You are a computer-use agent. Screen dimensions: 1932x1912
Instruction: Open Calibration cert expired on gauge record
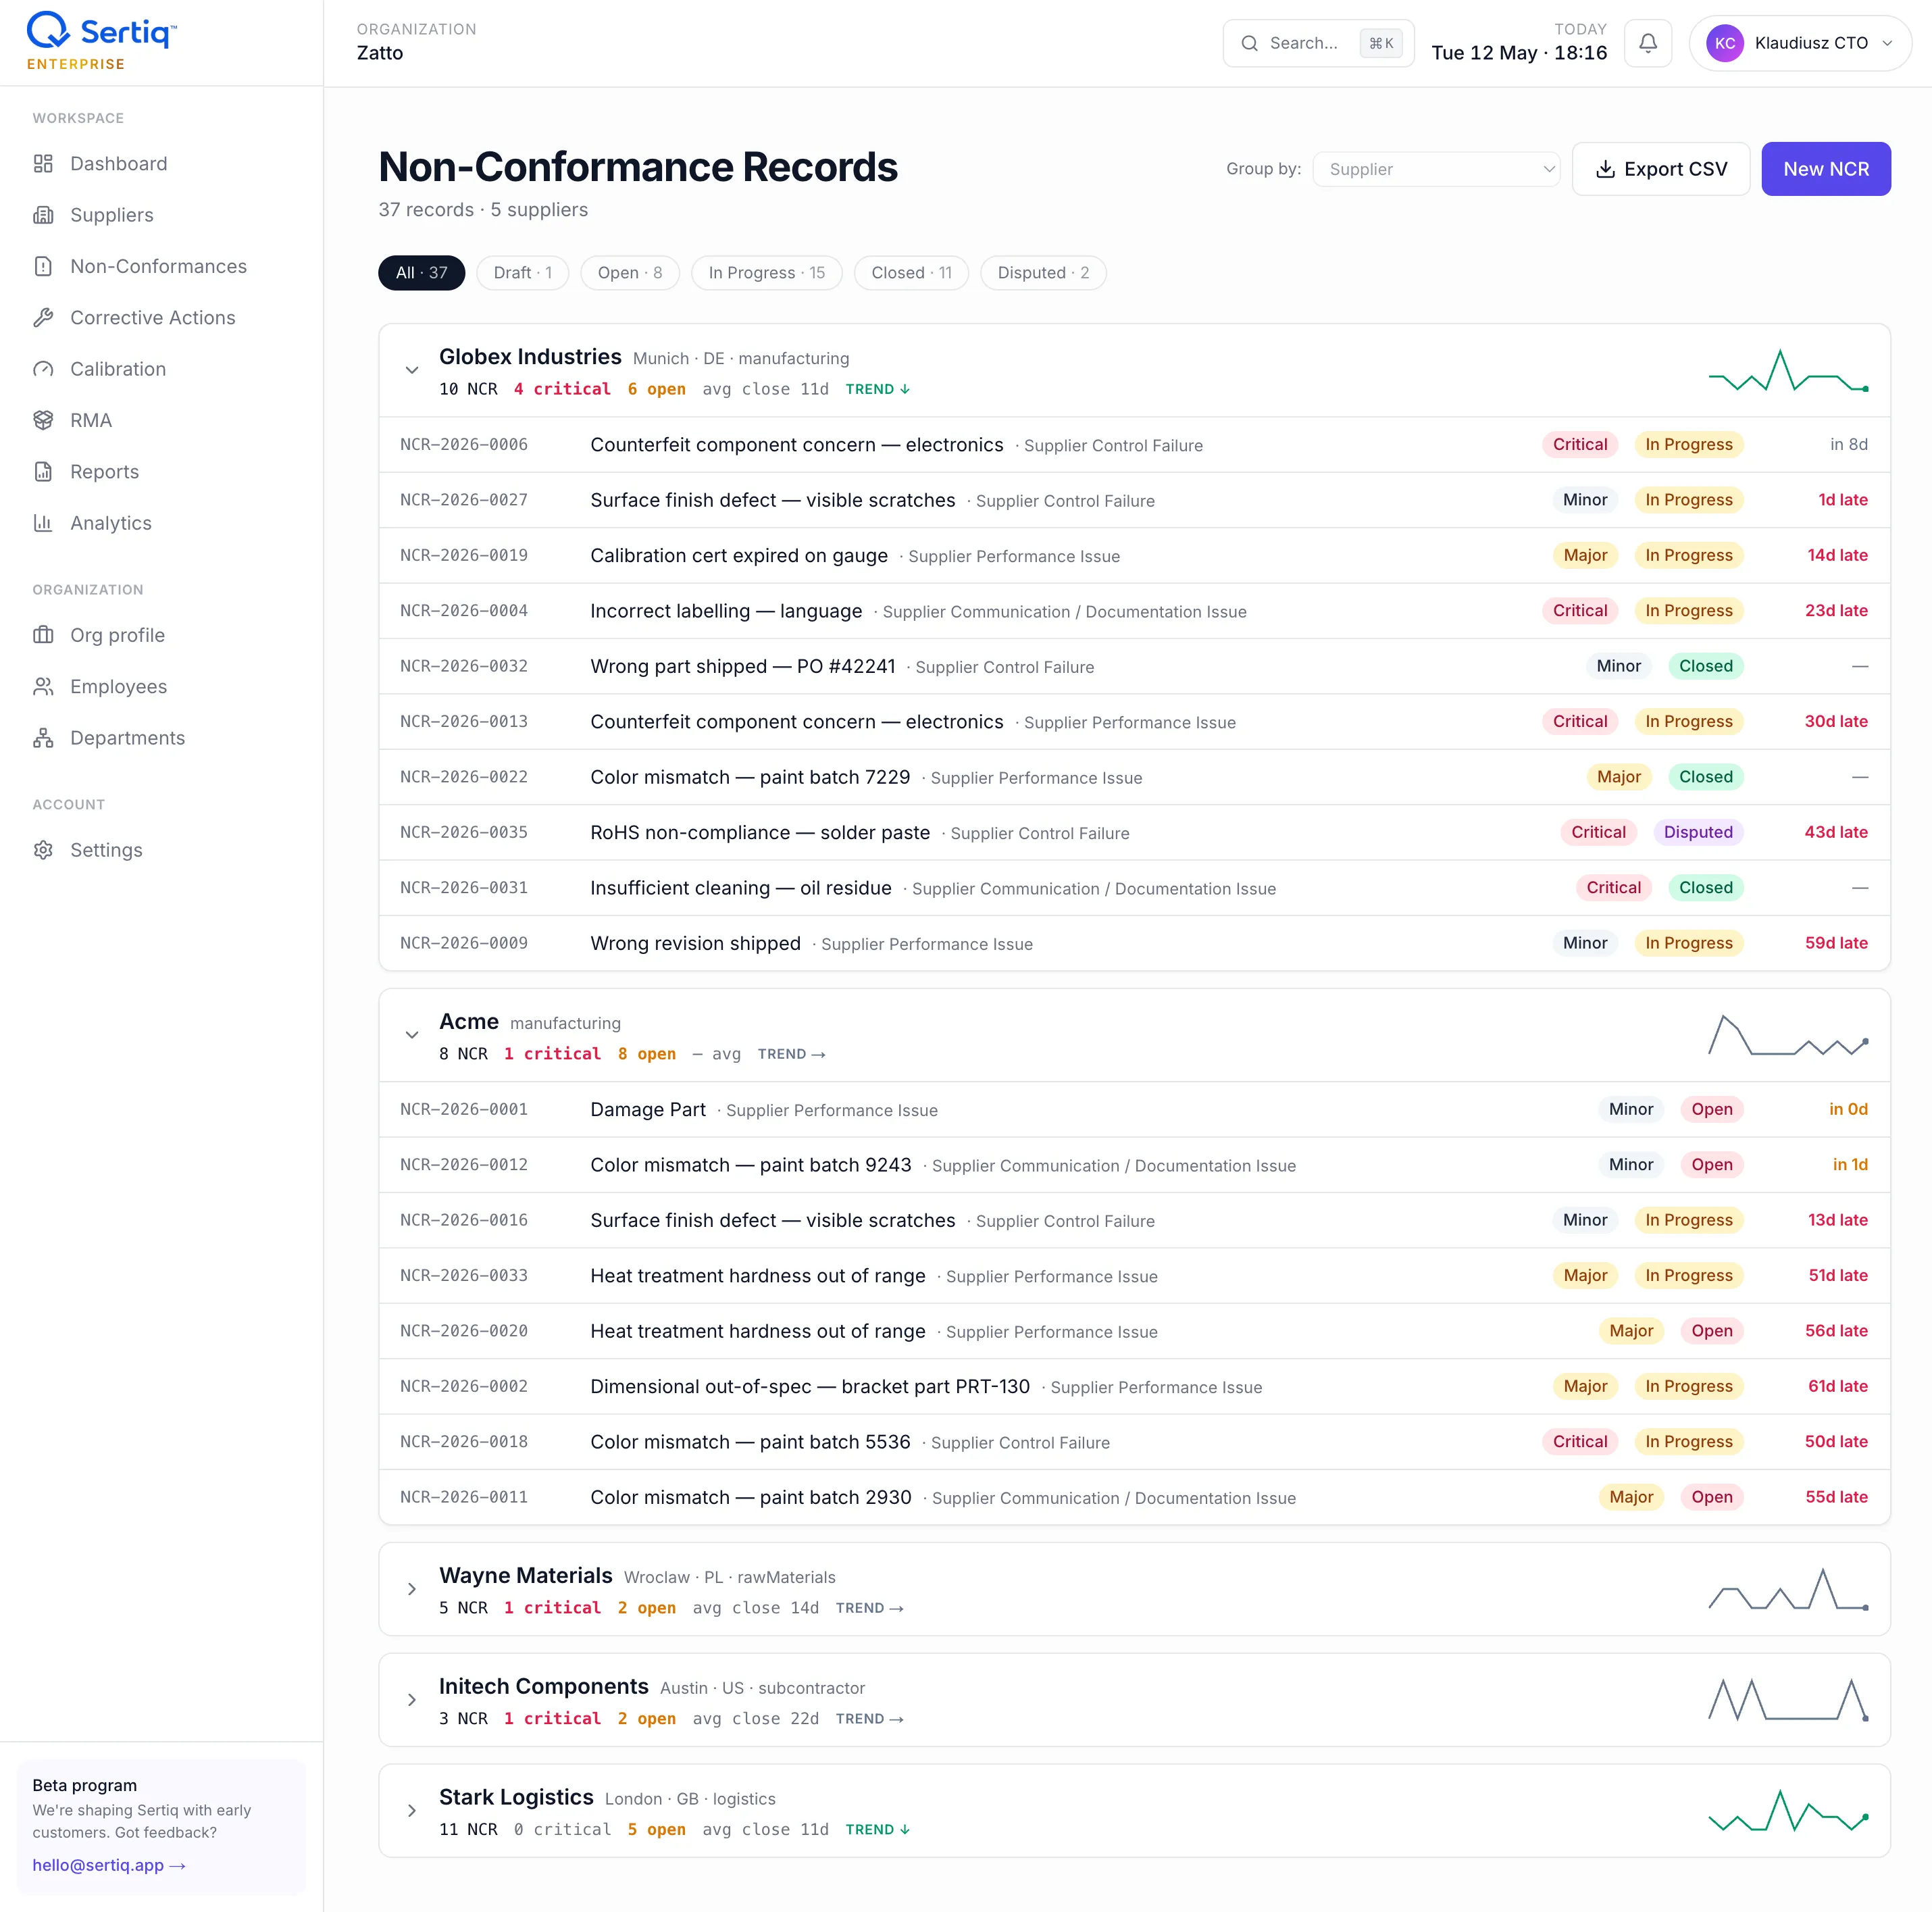[1134, 555]
